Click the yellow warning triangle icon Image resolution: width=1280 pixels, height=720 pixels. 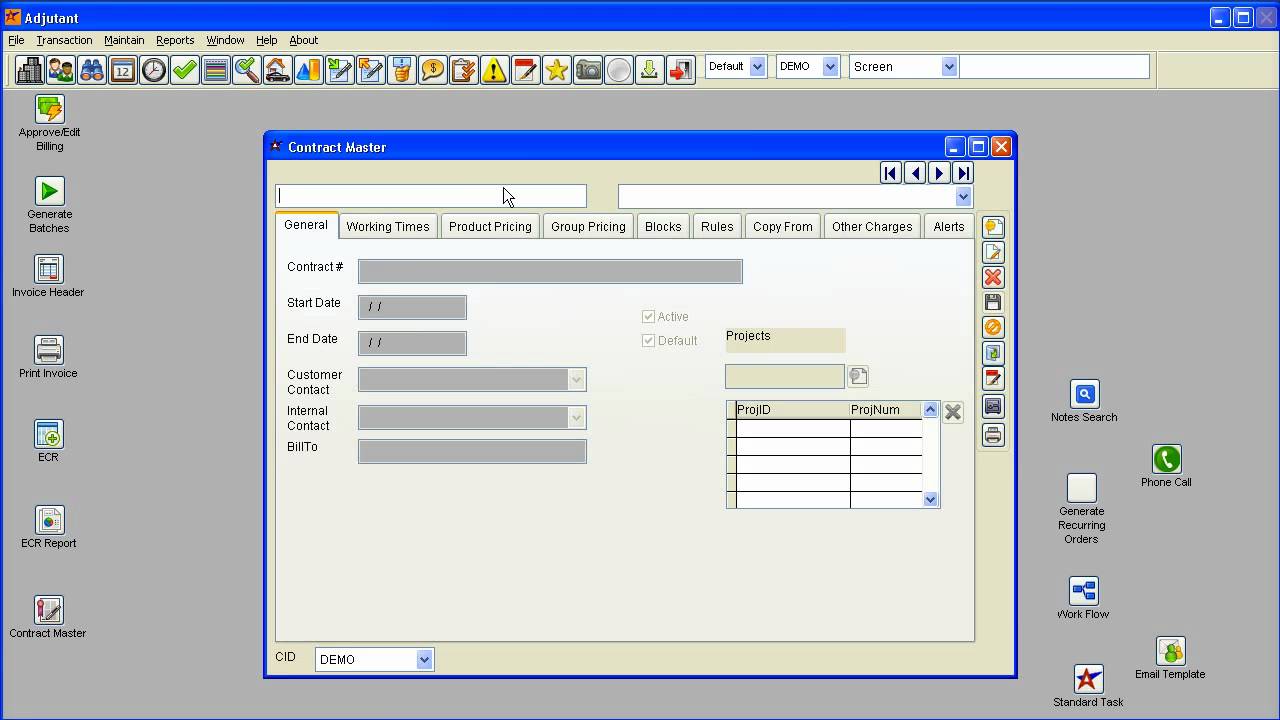coord(495,70)
